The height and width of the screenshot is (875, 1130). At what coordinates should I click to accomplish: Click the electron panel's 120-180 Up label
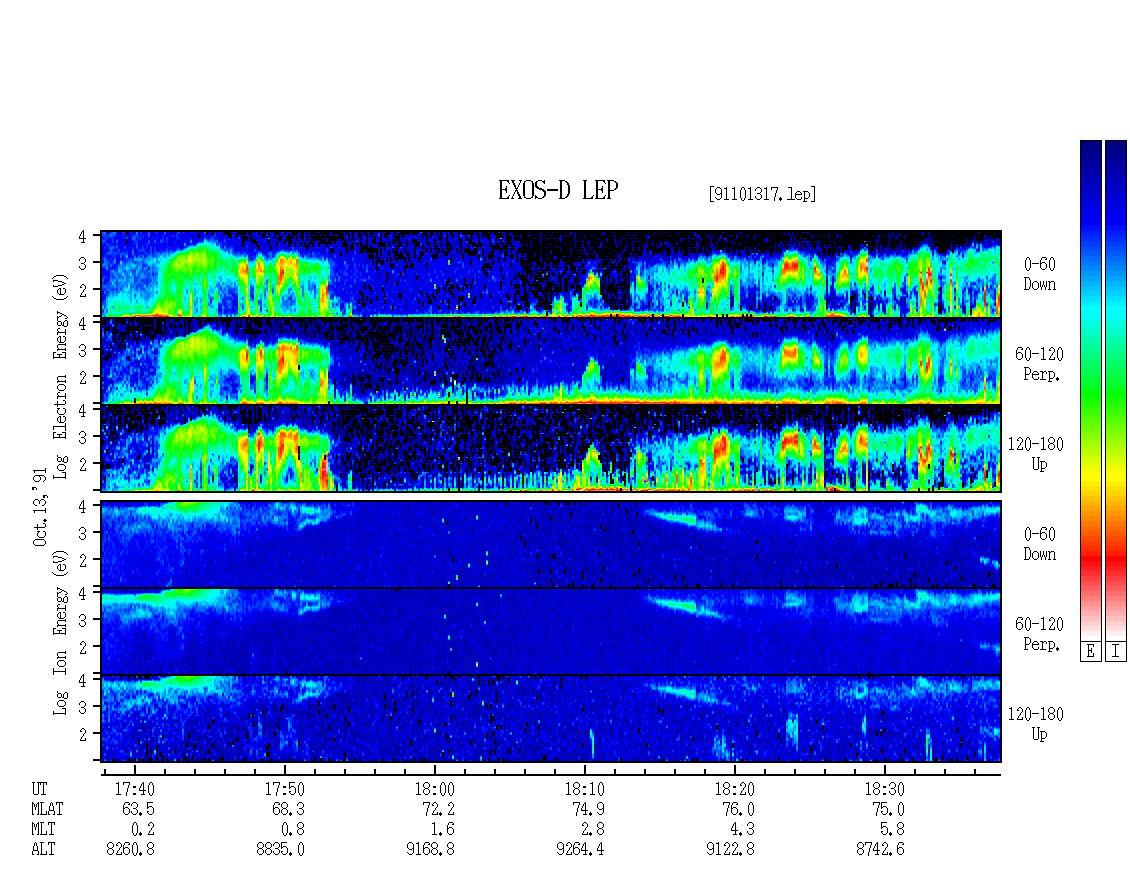coord(1036,454)
